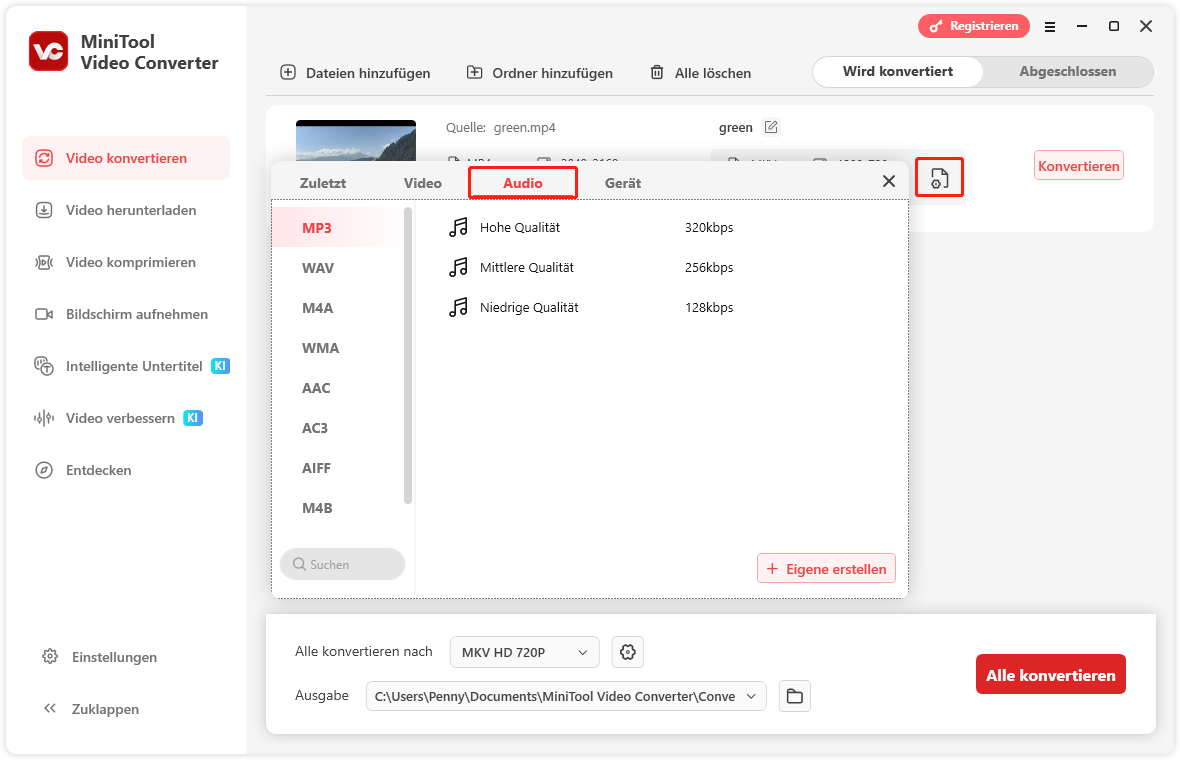Click the Quelle: green.mp4 text
The height and width of the screenshot is (760, 1180).
[x=500, y=127]
